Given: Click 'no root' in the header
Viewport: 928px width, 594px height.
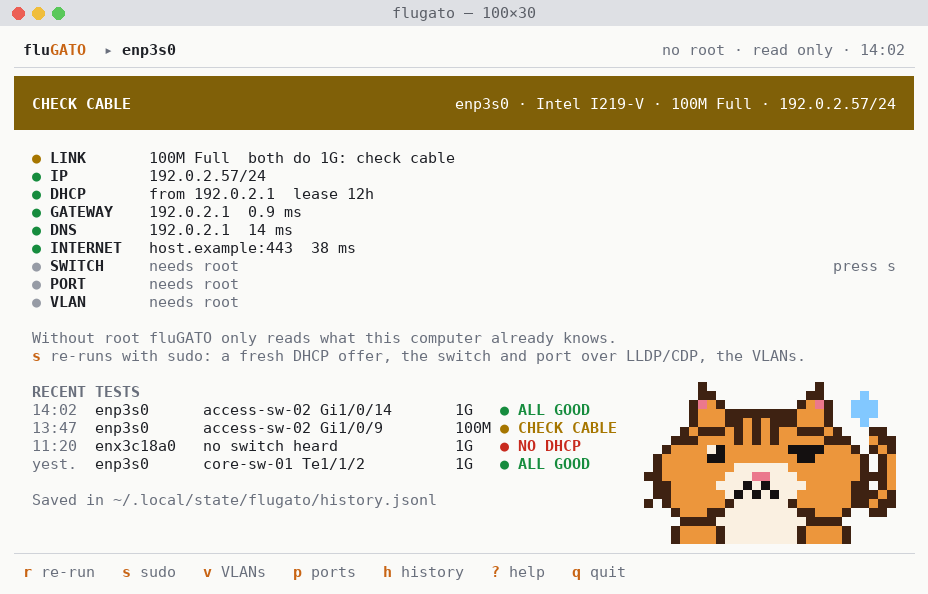Looking at the screenshot, I should pyautogui.click(x=693, y=50).
